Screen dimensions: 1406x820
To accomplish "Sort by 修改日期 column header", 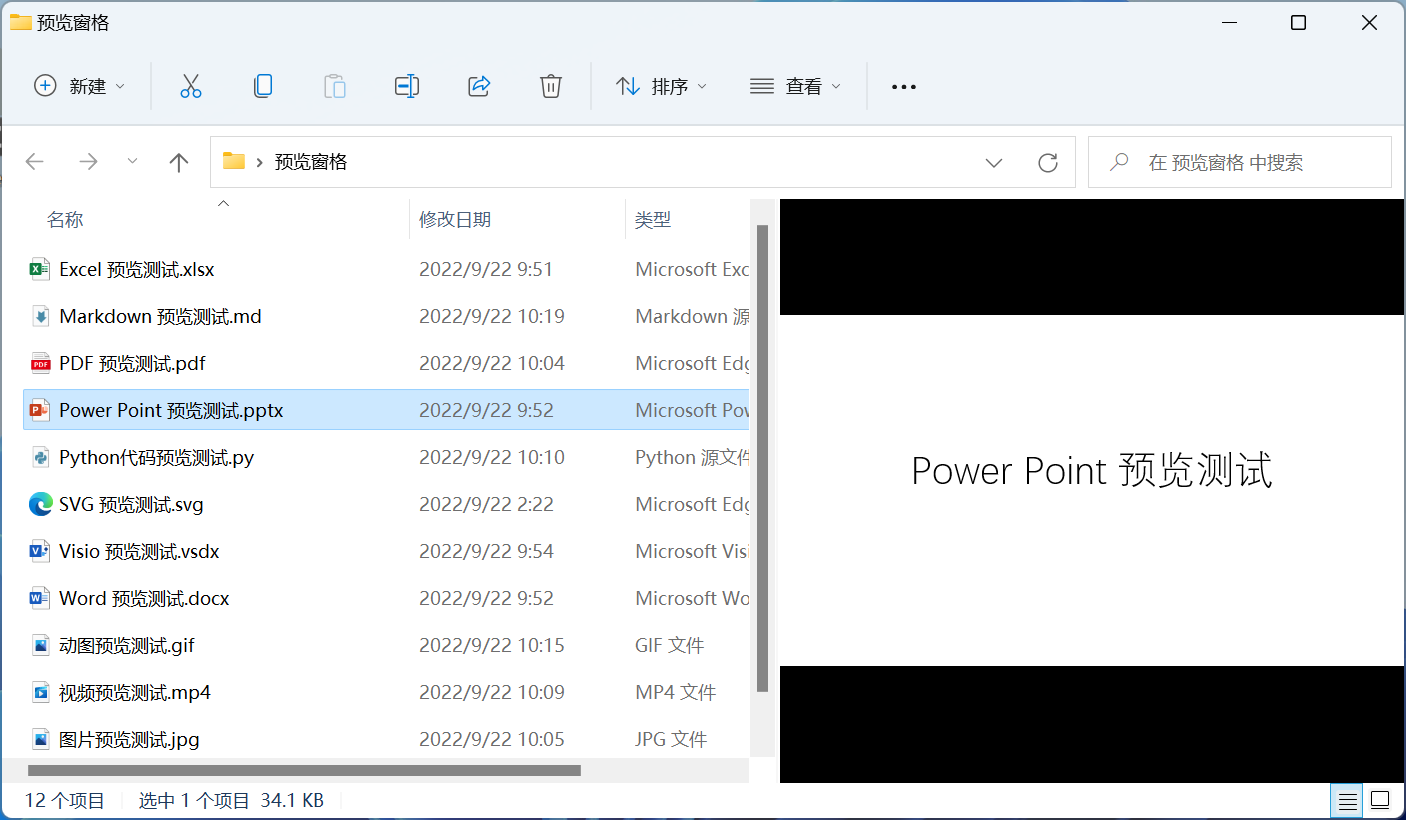I will [455, 220].
